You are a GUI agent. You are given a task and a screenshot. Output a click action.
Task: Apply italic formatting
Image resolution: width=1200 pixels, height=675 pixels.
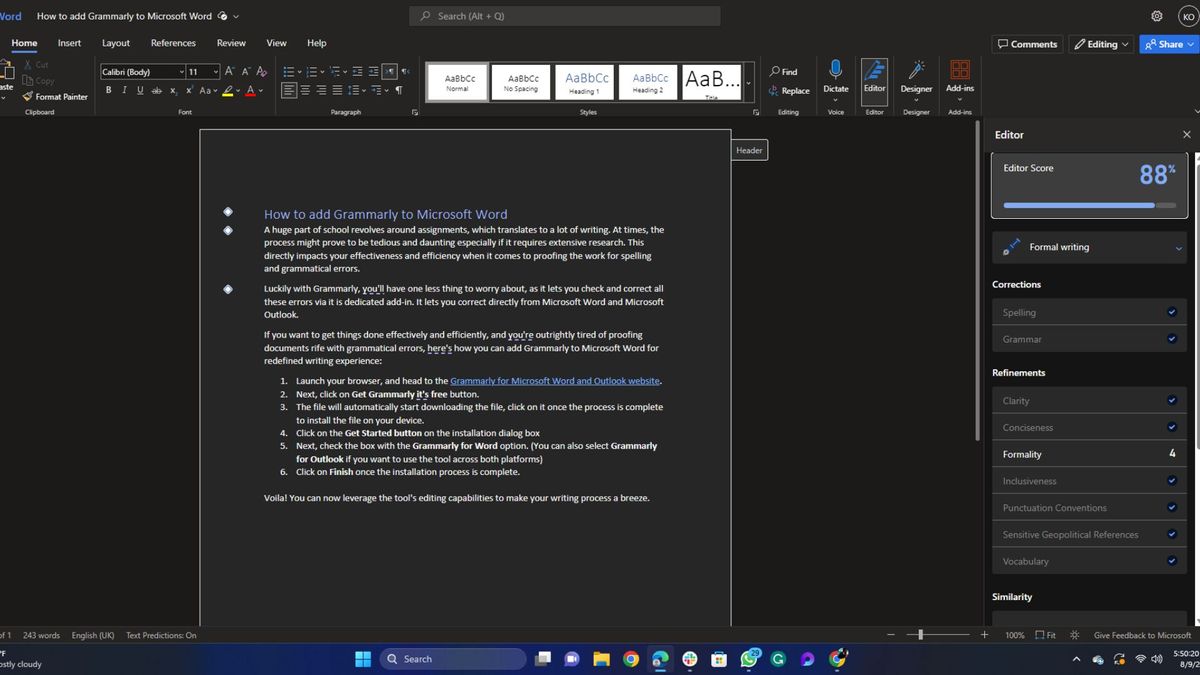tap(124, 90)
